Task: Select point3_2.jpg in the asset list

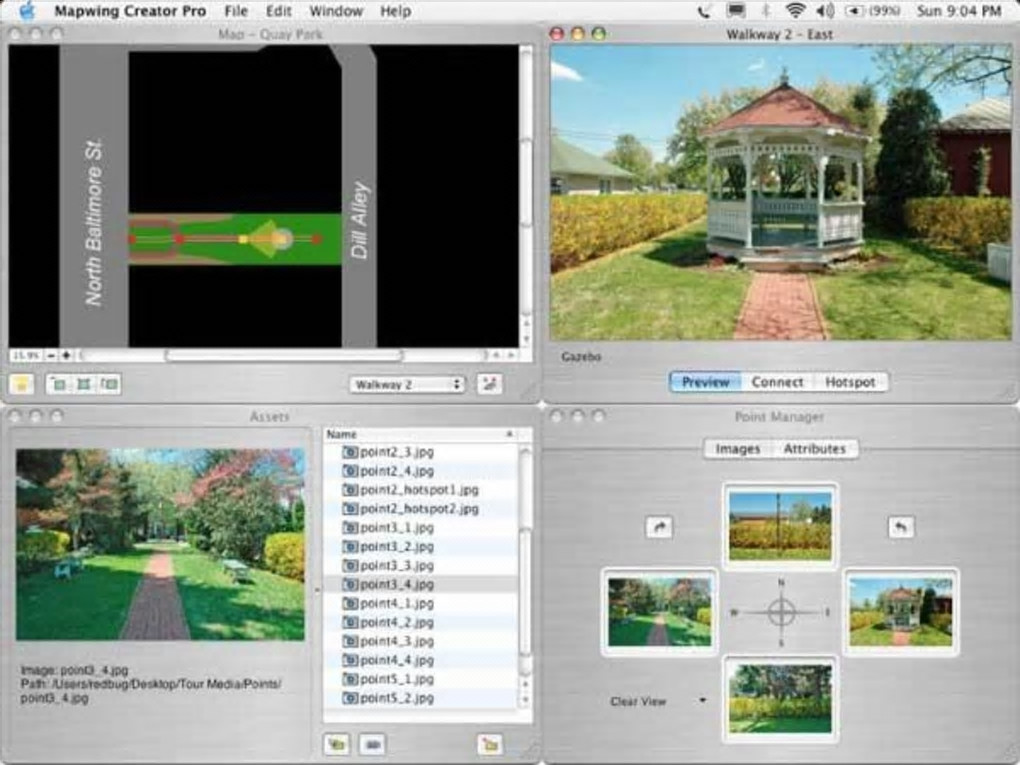Action: [x=421, y=546]
